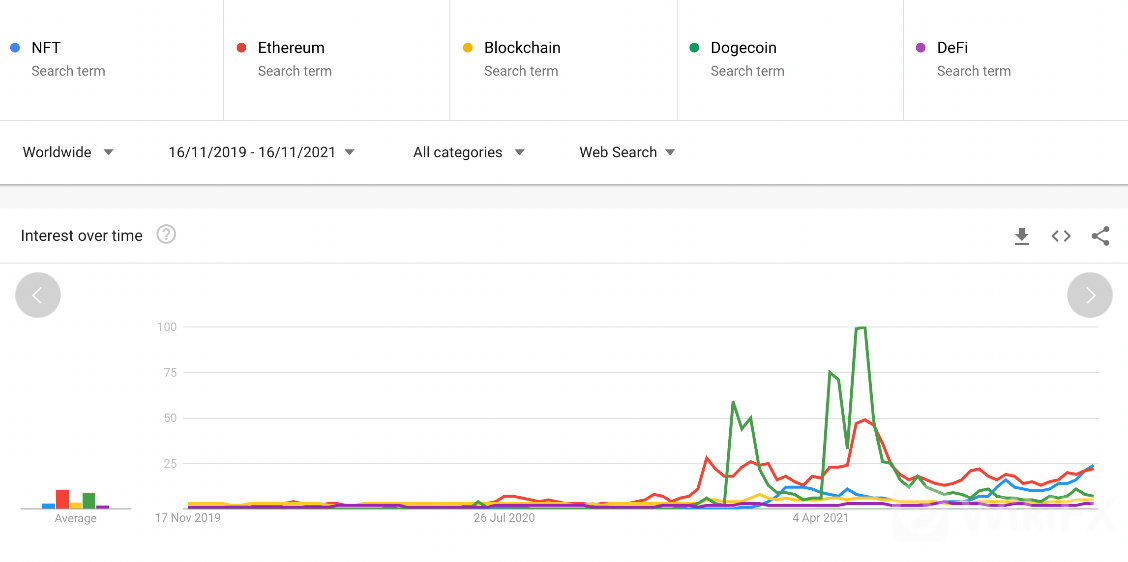The height and width of the screenshot is (562, 1128).
Task: Click the green Dogecoin color dot
Action: coord(694,48)
